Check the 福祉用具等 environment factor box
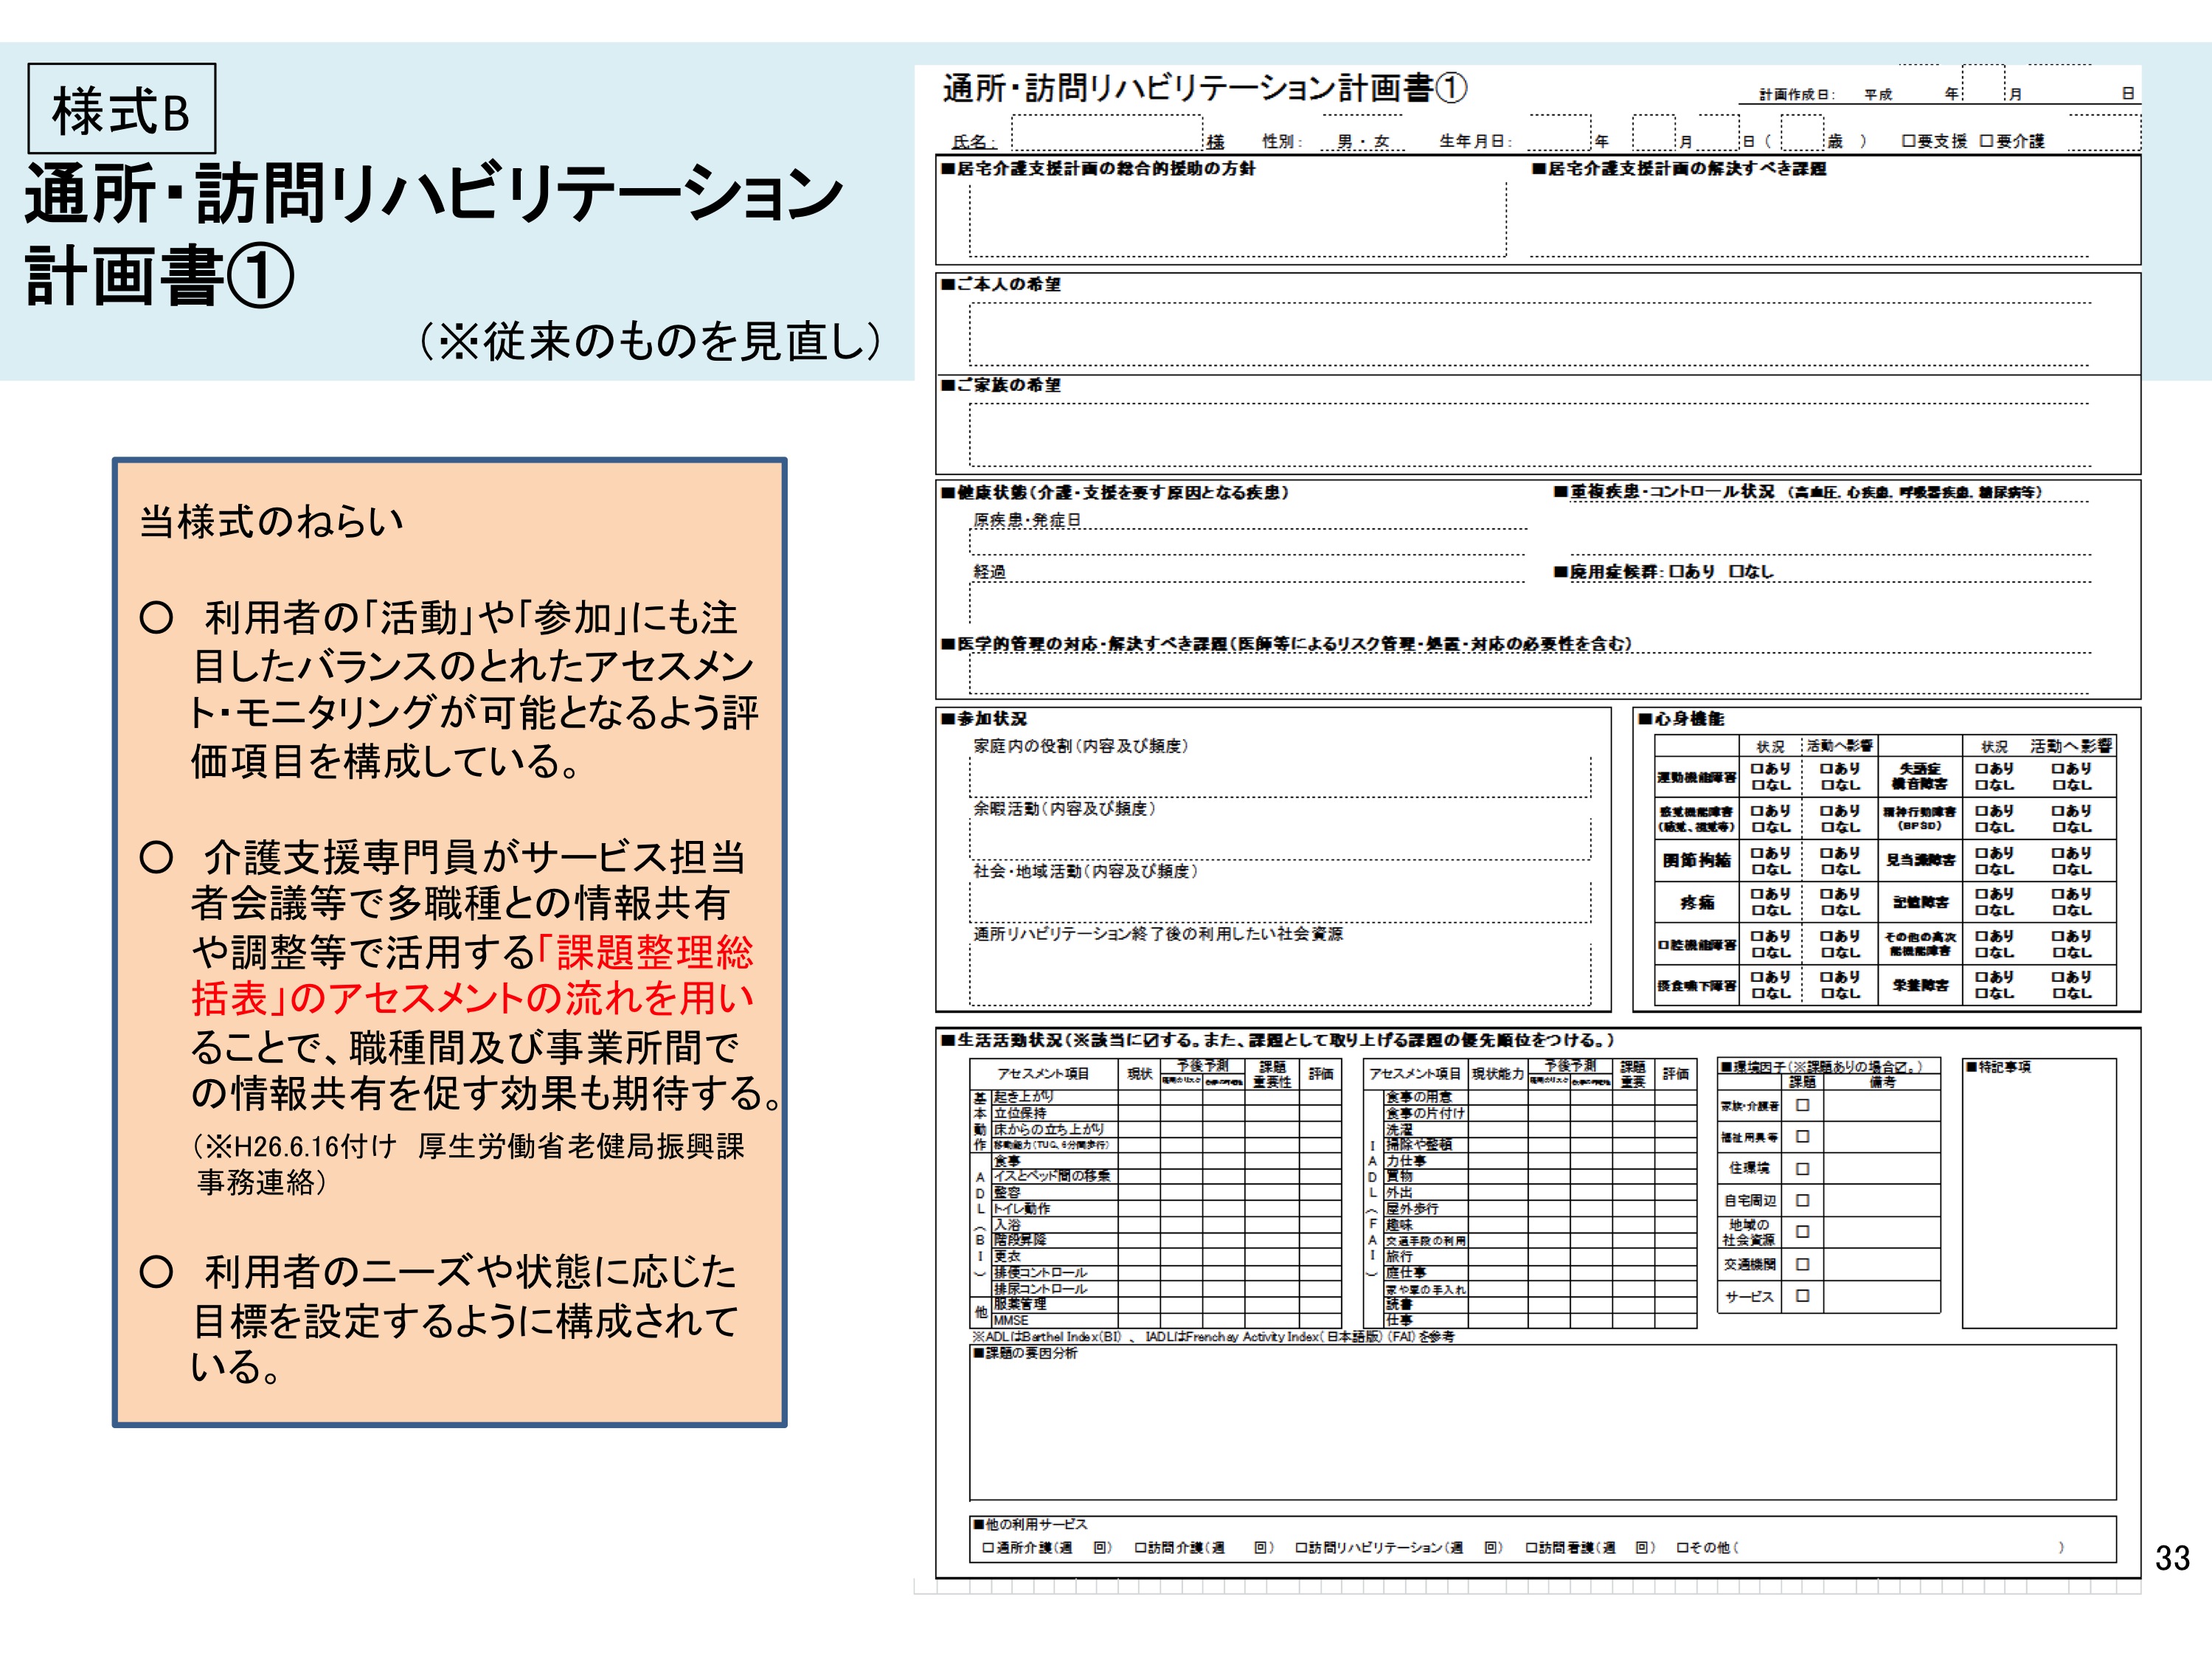This screenshot has width=2212, height=1659. pyautogui.click(x=1803, y=1136)
